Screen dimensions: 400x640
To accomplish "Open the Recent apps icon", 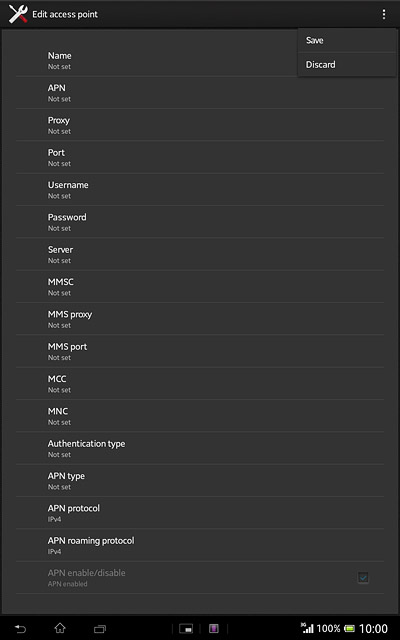I will (x=100, y=629).
